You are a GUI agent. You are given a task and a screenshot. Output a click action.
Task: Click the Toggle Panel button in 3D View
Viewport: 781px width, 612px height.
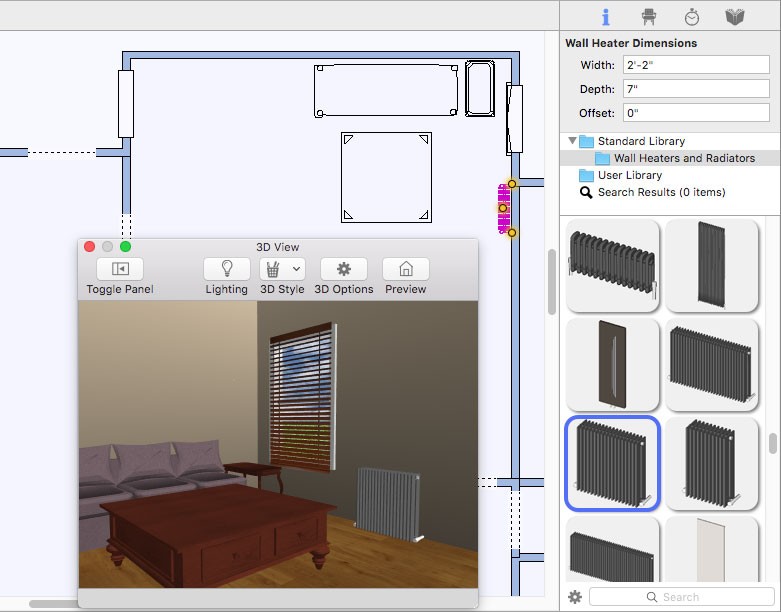point(120,269)
